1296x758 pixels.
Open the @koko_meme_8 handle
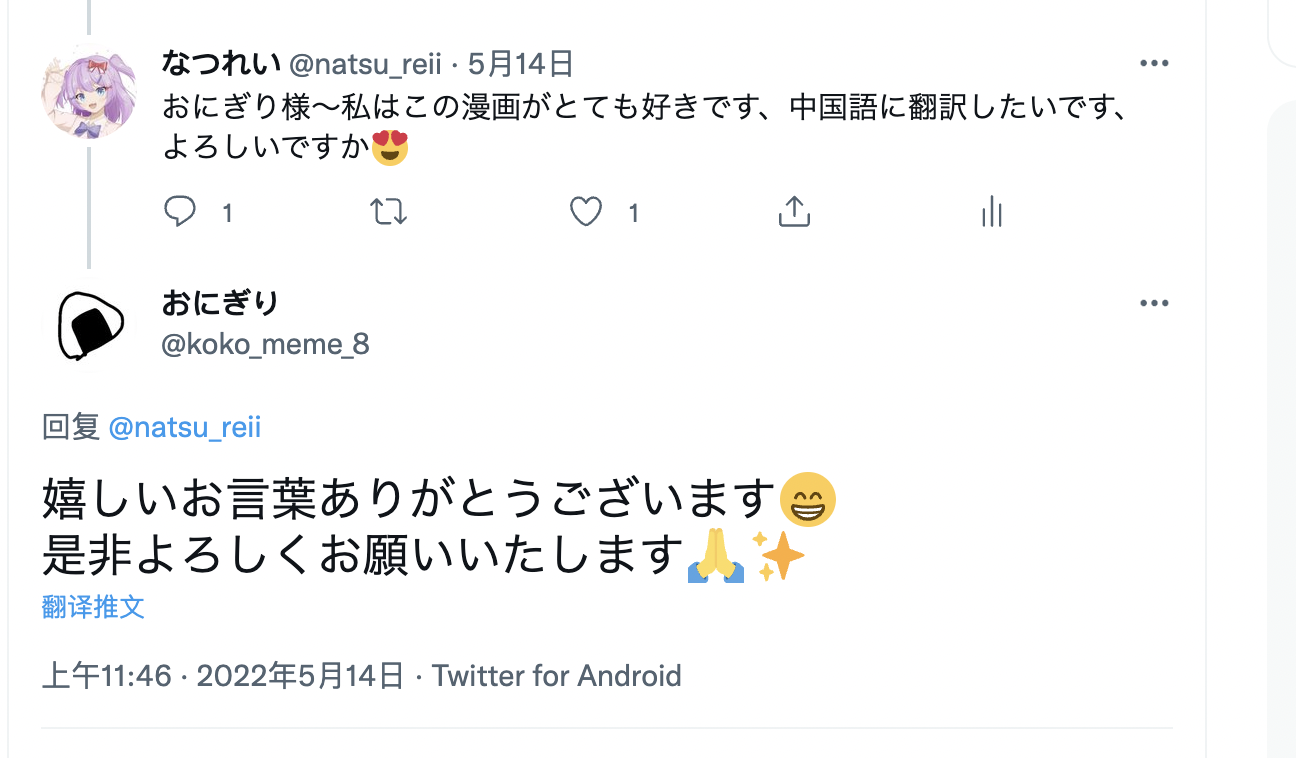click(265, 345)
